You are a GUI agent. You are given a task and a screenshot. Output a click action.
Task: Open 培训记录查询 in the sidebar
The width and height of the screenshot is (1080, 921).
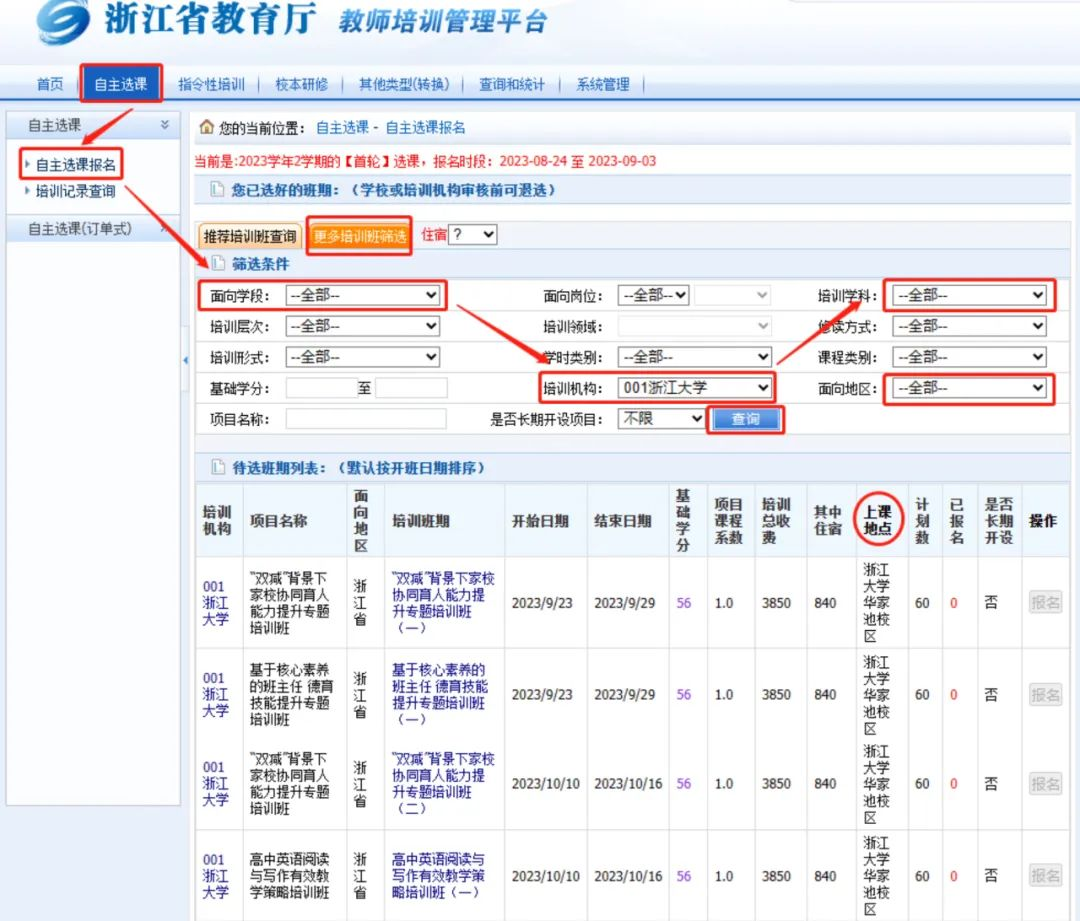75,191
